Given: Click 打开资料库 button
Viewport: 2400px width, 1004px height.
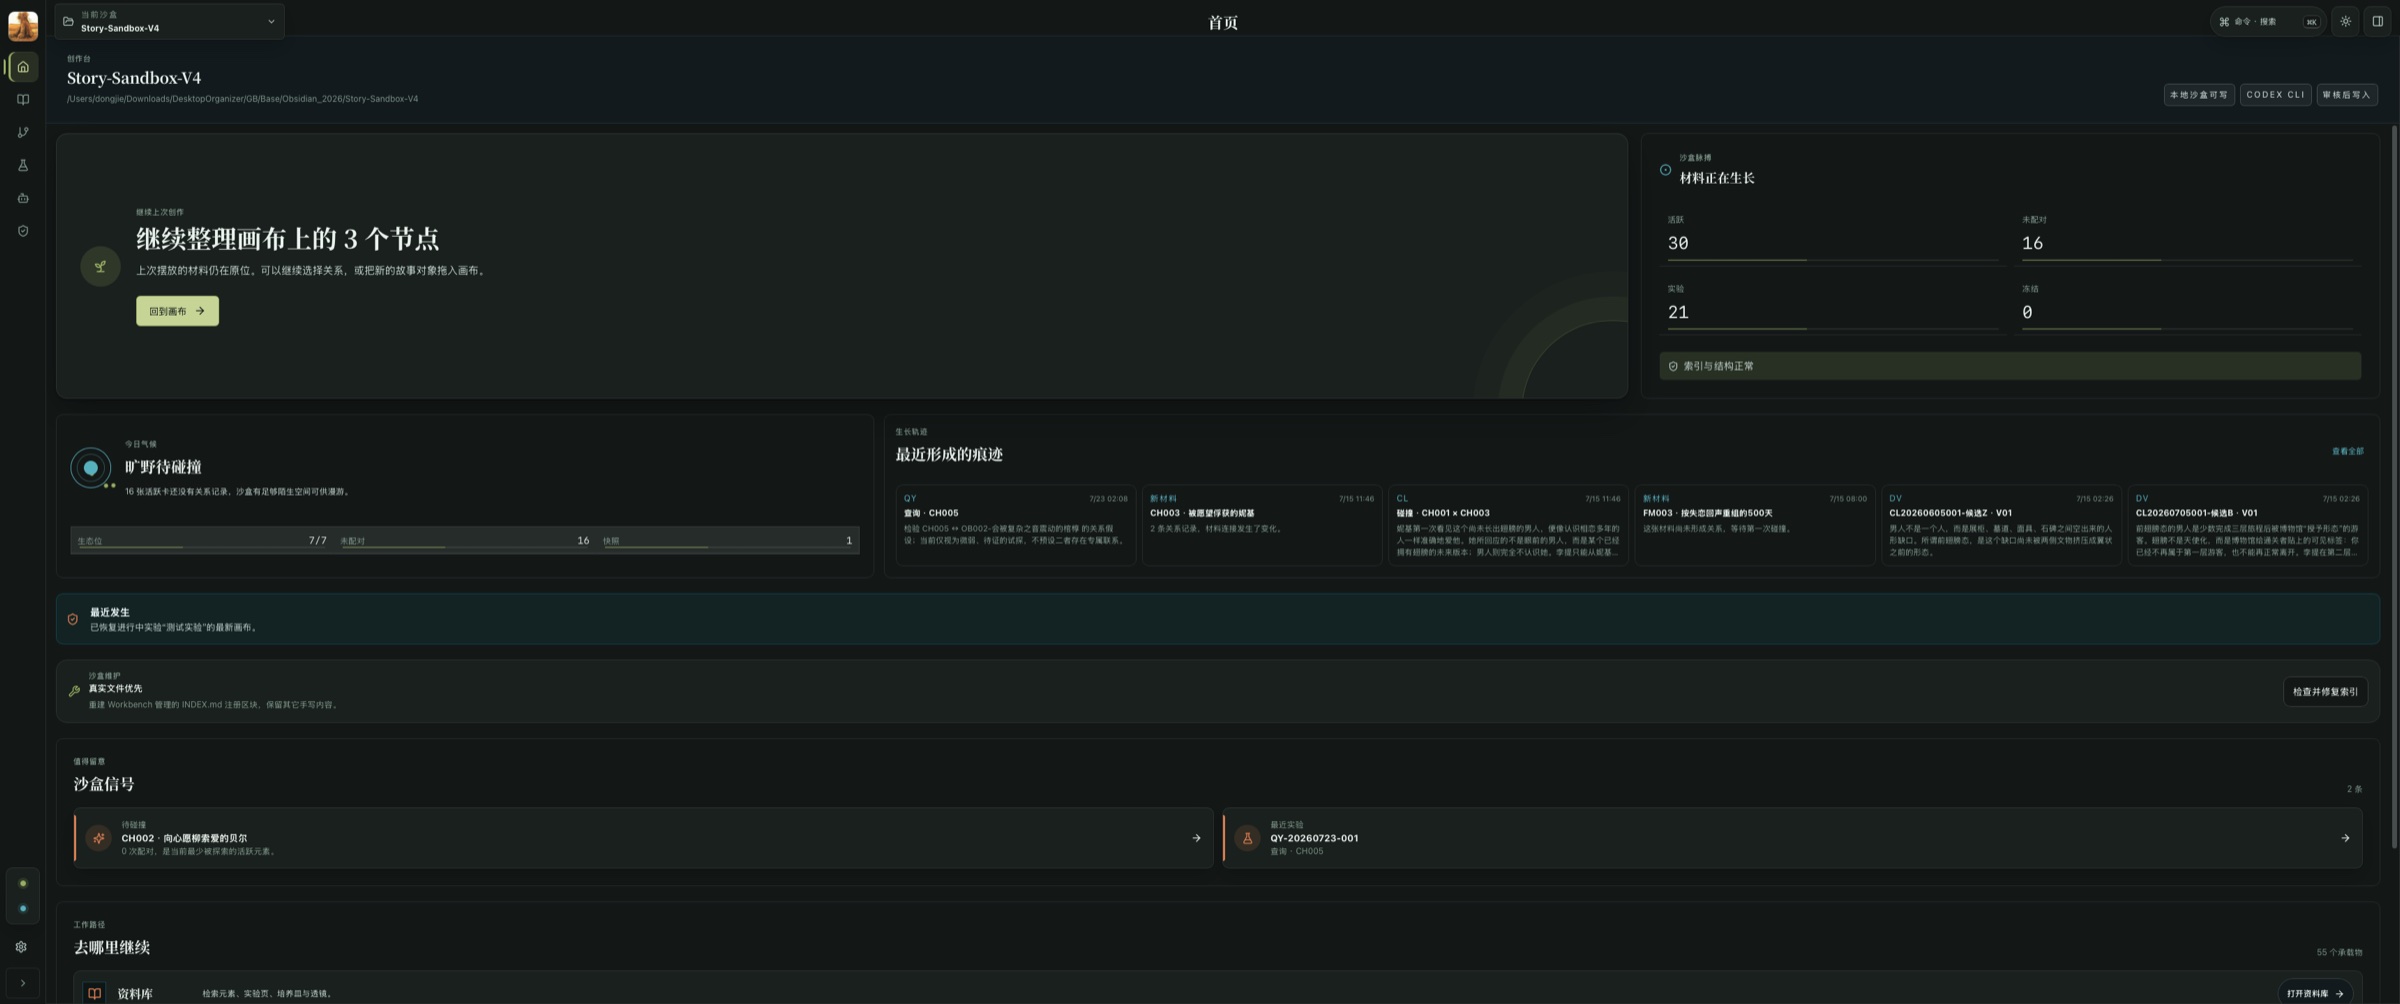Looking at the screenshot, I should tap(2315, 993).
